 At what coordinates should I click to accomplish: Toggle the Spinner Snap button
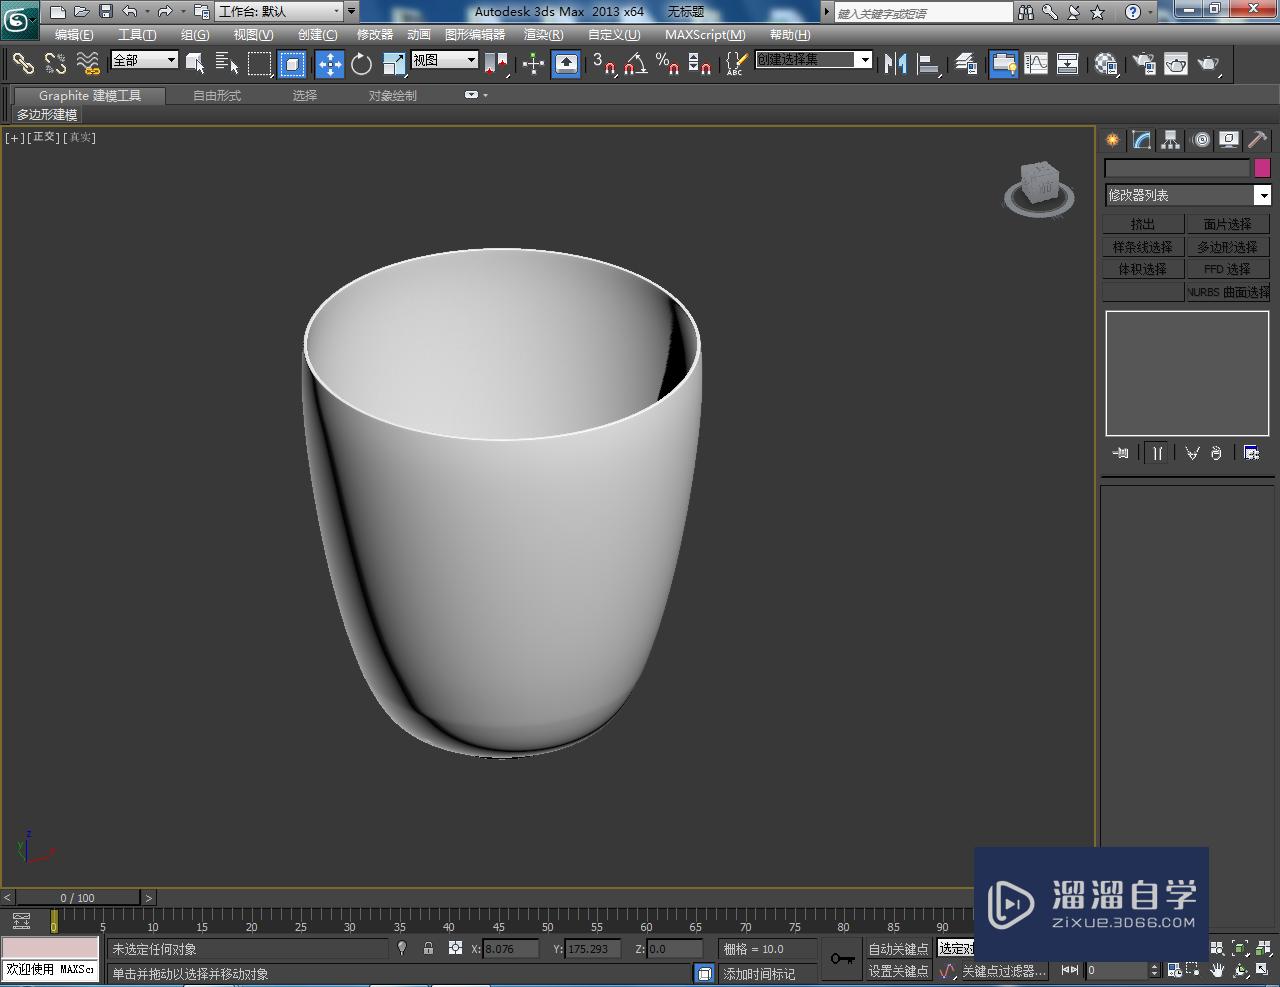pyautogui.click(x=699, y=63)
